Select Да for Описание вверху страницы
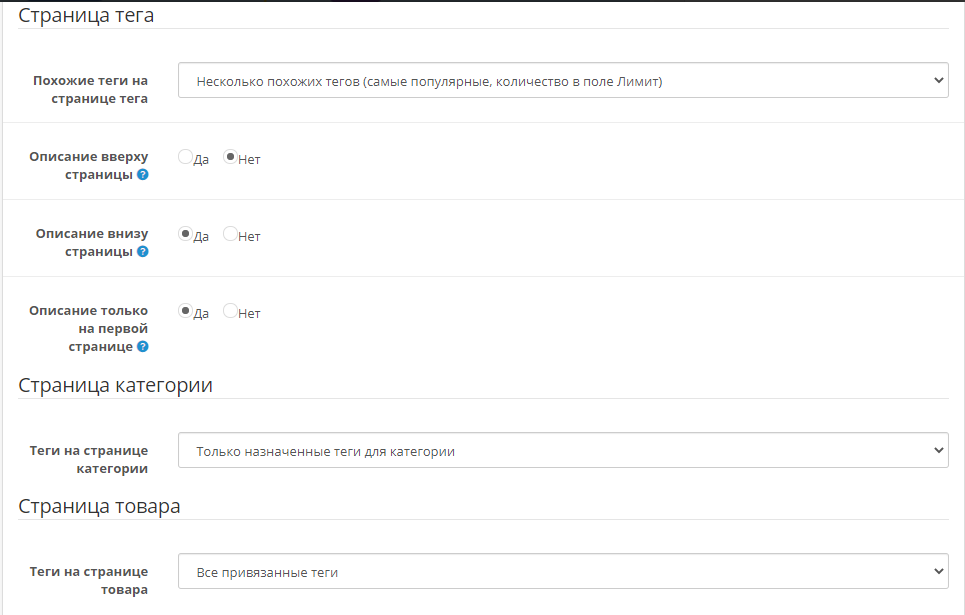The width and height of the screenshot is (965, 615). click(x=185, y=157)
